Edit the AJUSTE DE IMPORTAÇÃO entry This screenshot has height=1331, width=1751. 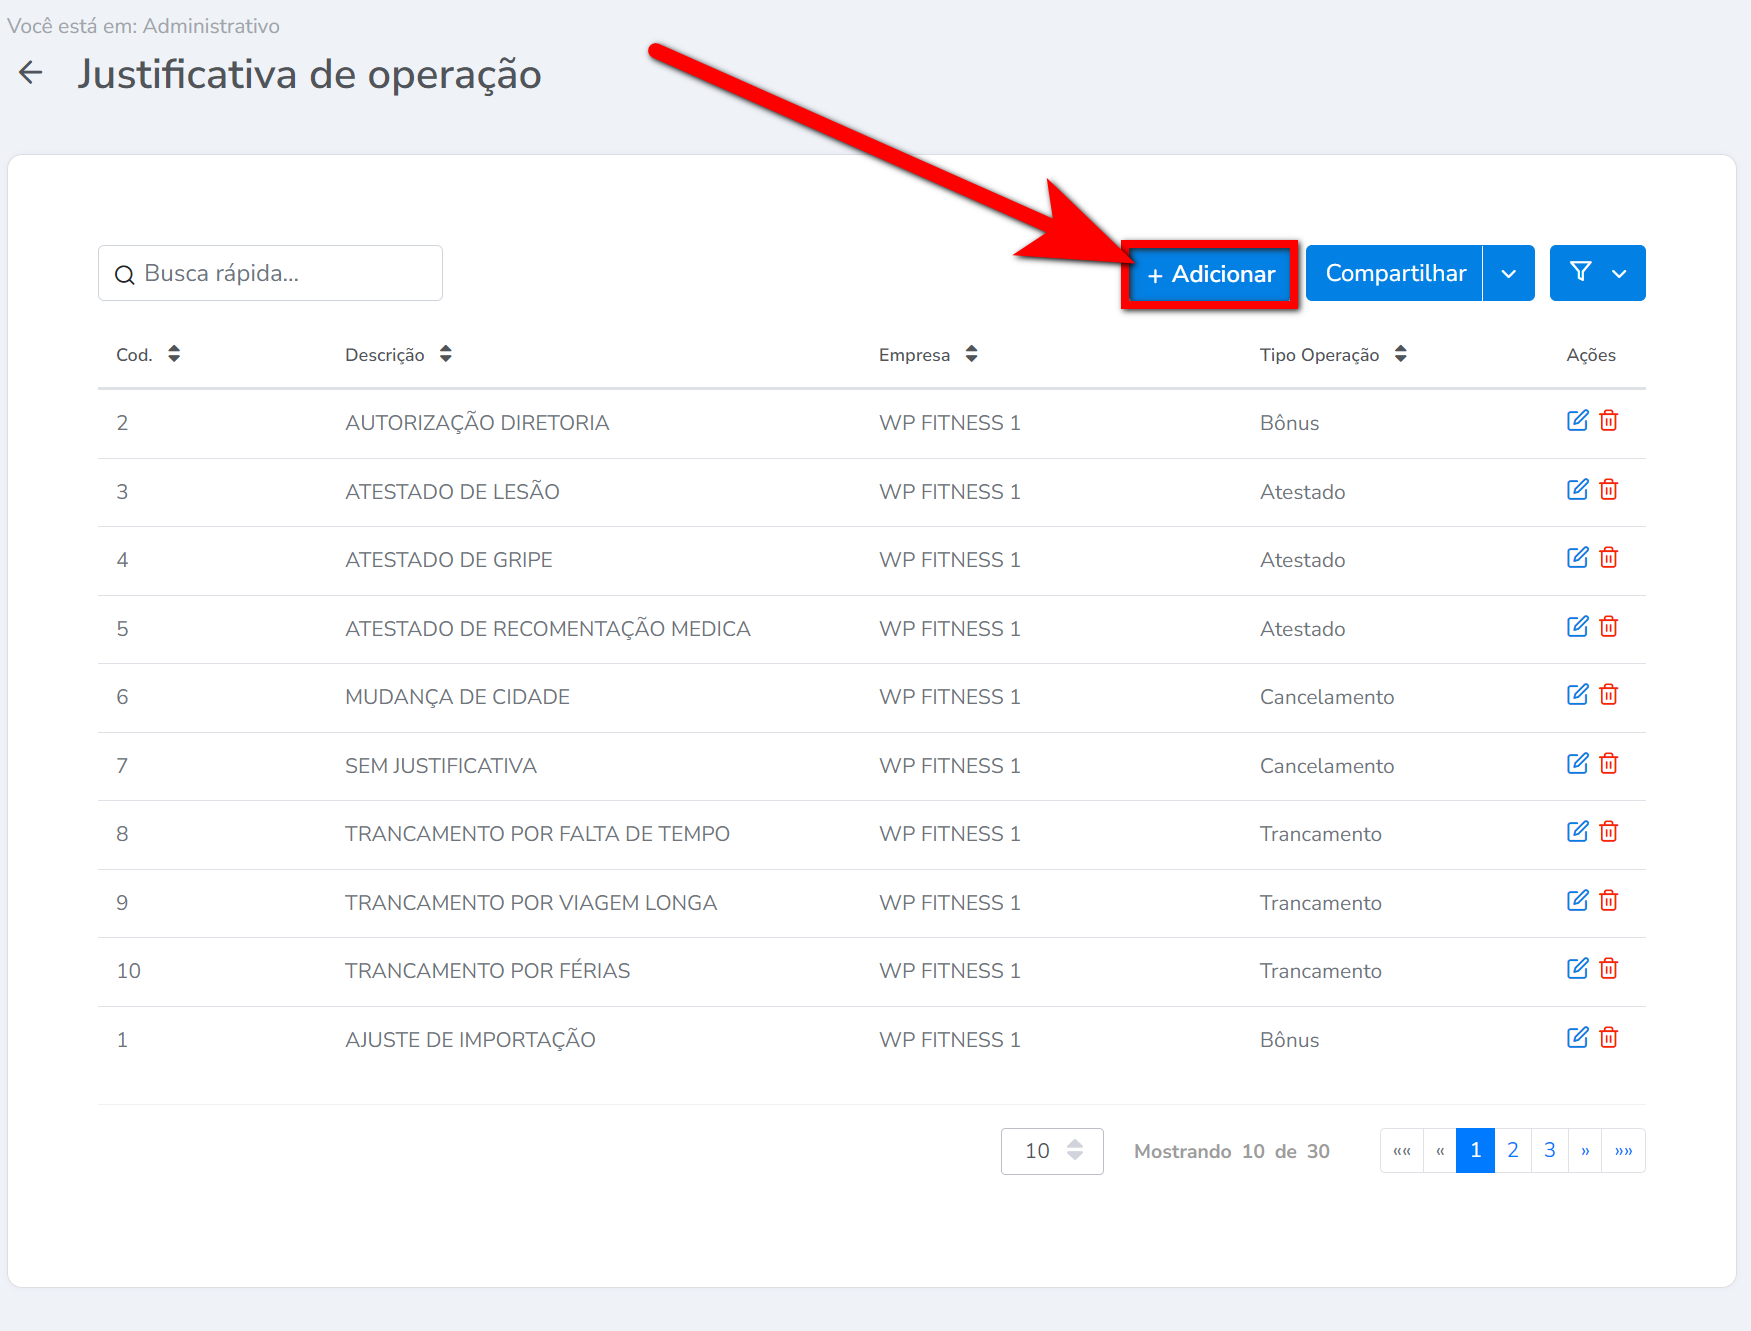click(1577, 1038)
